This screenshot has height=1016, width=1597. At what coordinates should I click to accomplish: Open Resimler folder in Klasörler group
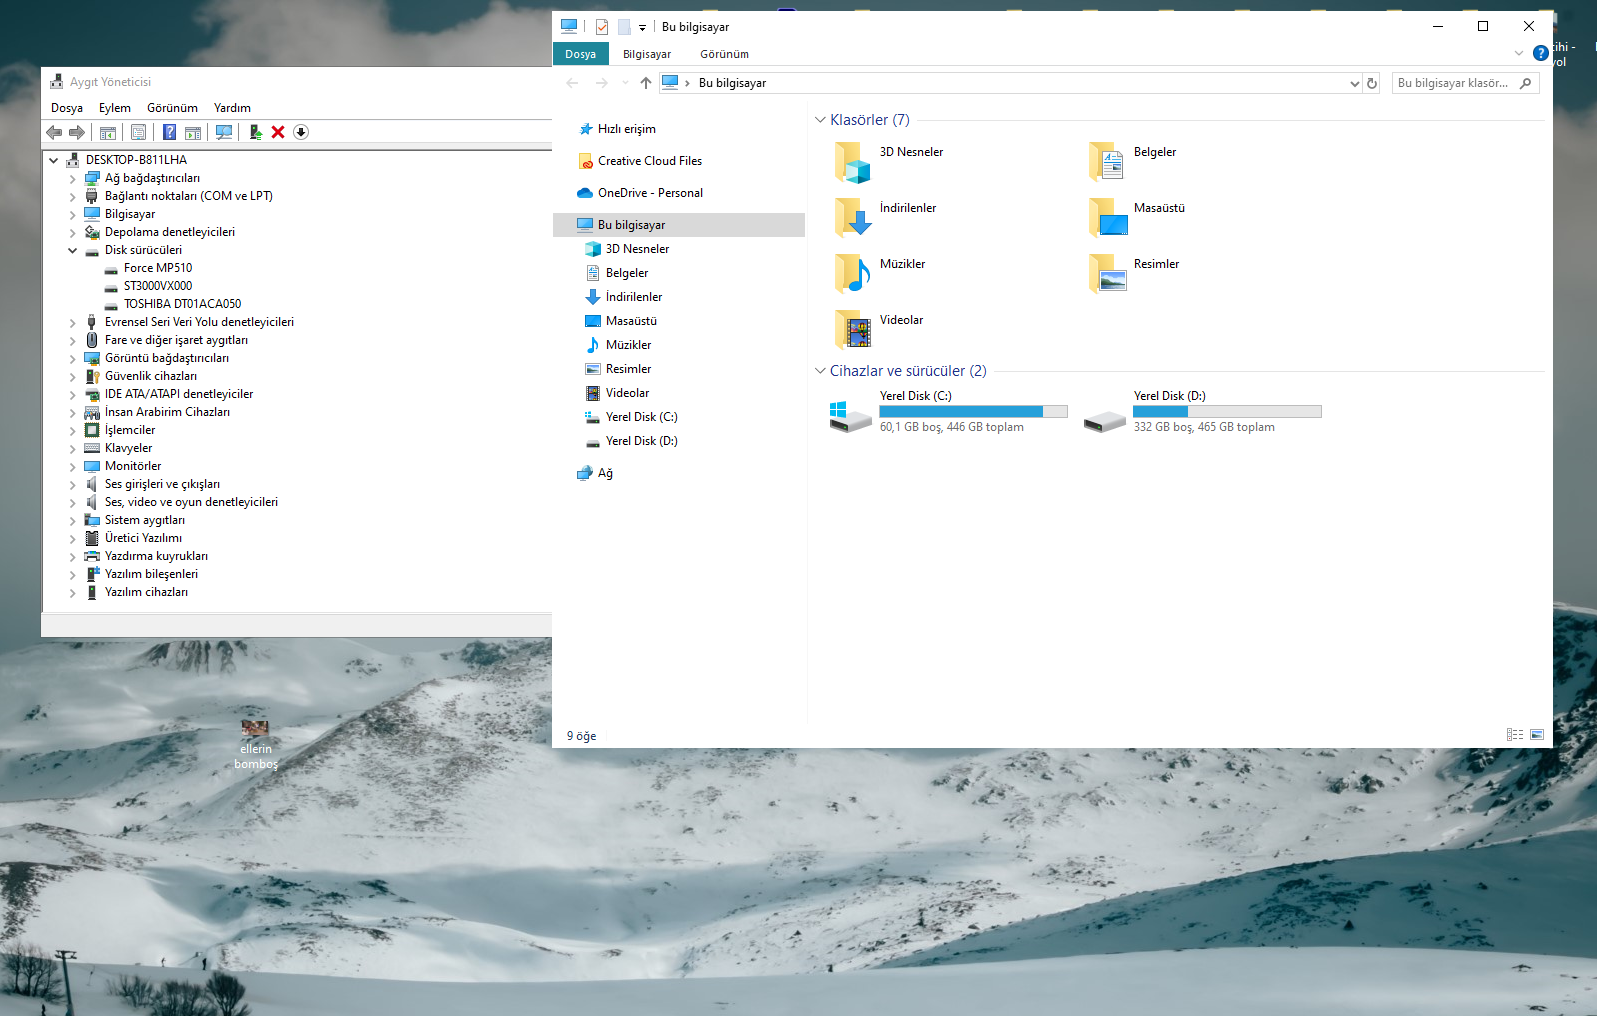point(1134,274)
